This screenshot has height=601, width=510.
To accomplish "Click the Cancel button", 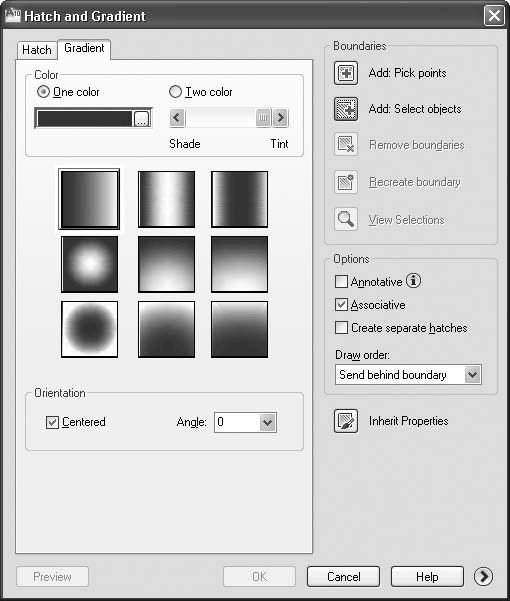I will tap(343, 576).
